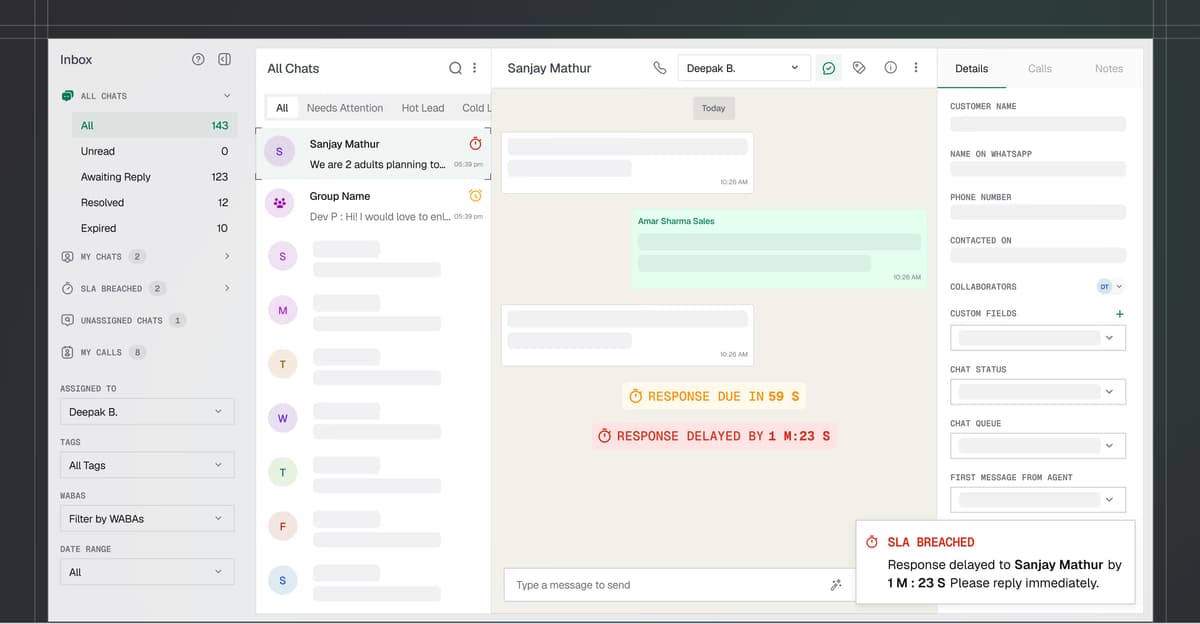Screen dimensions: 1200x624
Task: Open the tag icon in the chat header
Action: click(x=859, y=68)
